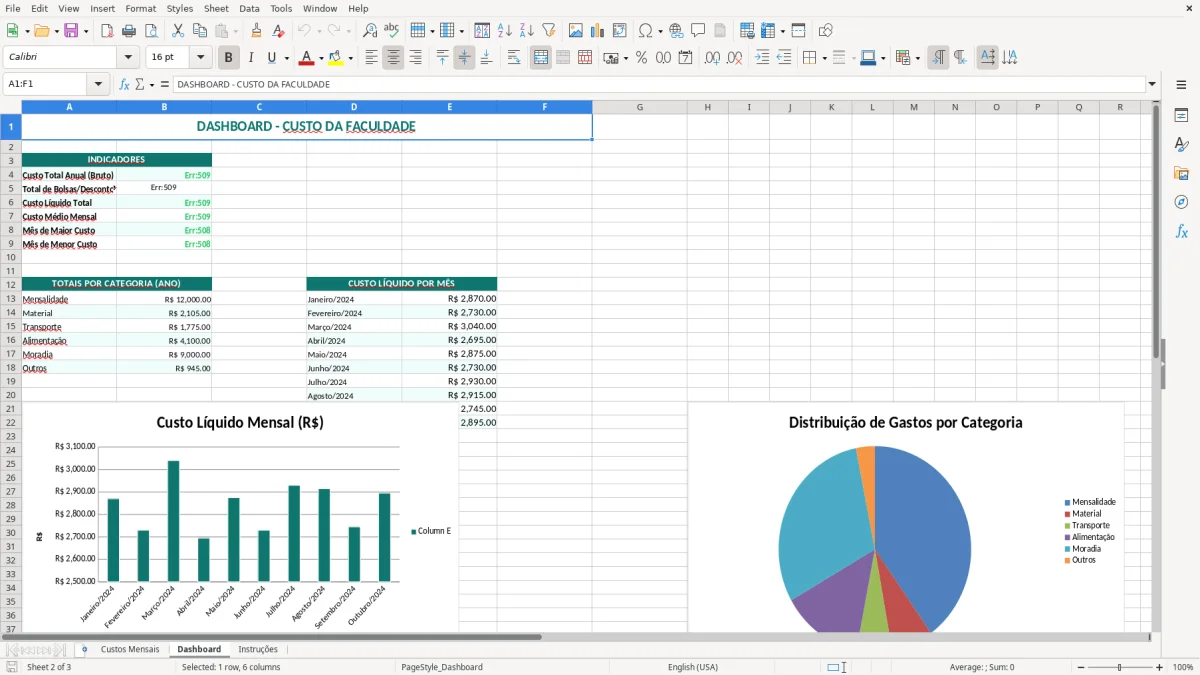
Task: Open the Font Size dropdown
Action: [201, 58]
